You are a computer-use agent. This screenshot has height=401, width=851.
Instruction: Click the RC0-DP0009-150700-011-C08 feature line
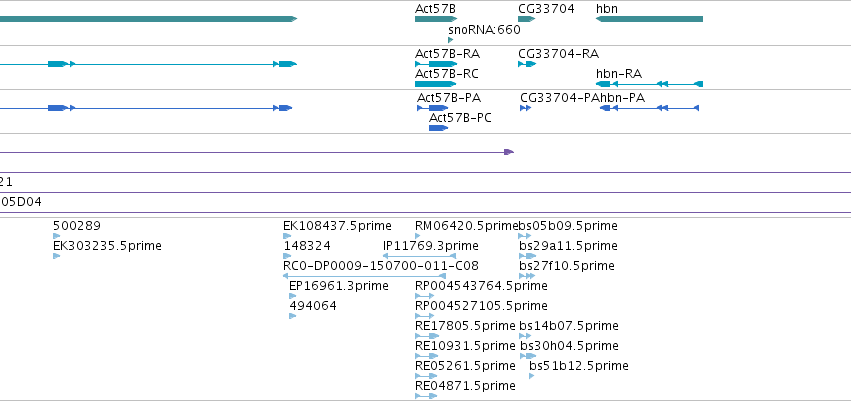coord(365,276)
